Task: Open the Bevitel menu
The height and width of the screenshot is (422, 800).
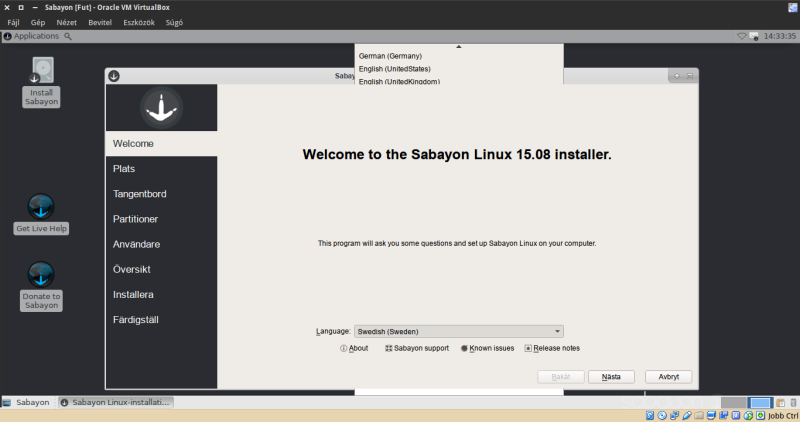Action: (99, 22)
